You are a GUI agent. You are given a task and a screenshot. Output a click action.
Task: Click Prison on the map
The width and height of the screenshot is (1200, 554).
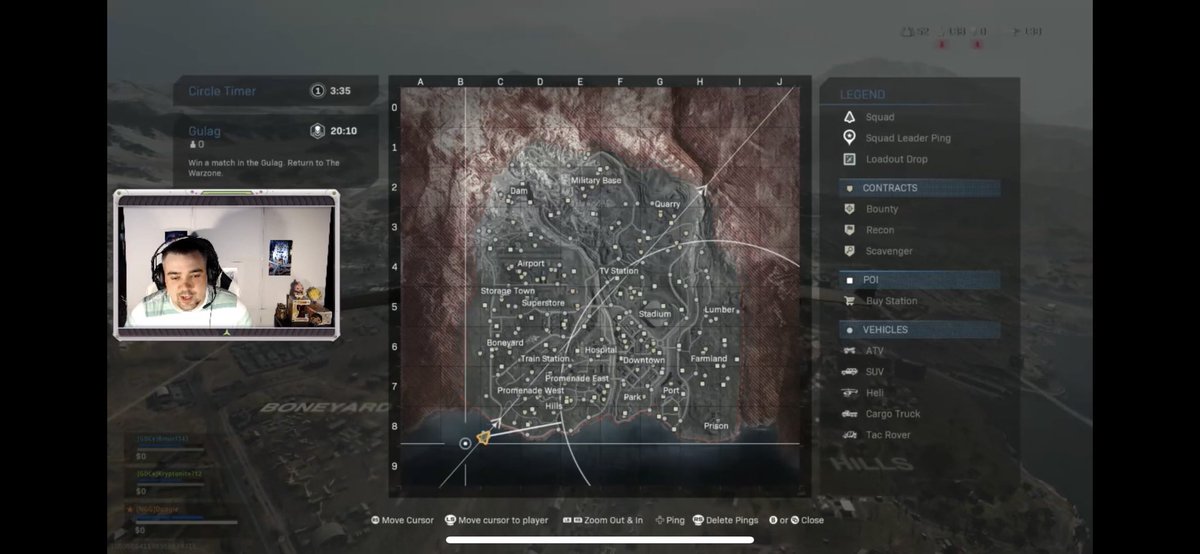[716, 426]
